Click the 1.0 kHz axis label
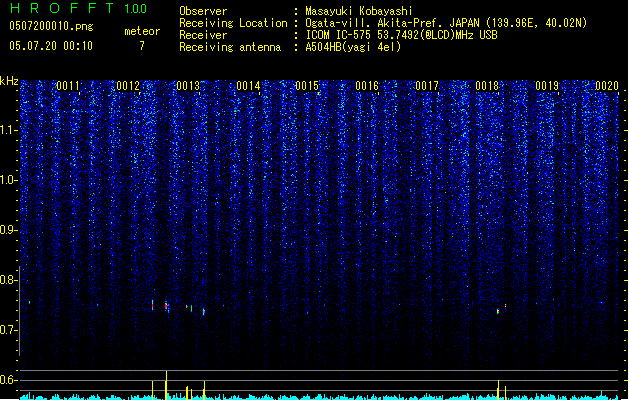Image resolution: width=629 pixels, height=400 pixels. click(8, 180)
